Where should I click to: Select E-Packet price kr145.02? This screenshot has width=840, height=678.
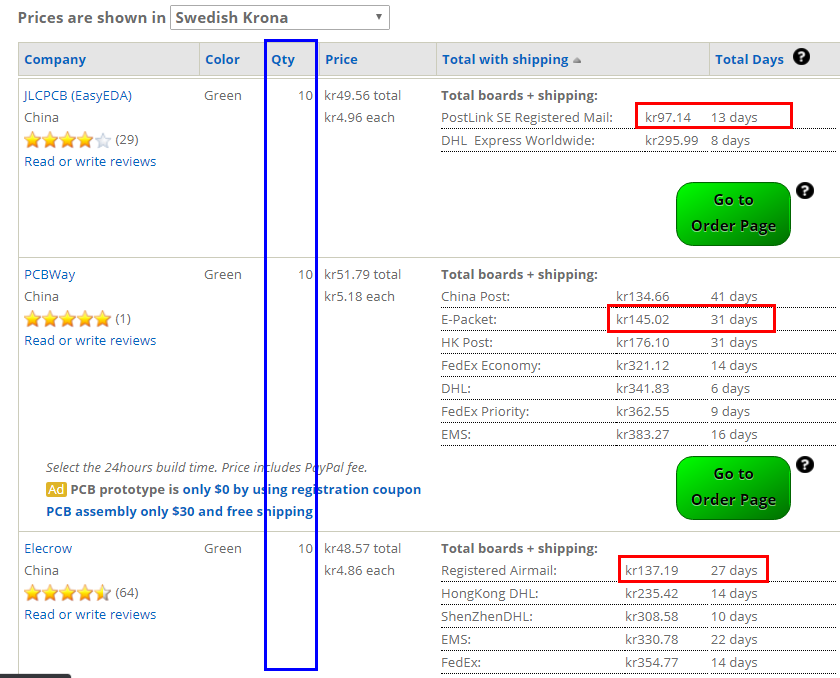643,320
